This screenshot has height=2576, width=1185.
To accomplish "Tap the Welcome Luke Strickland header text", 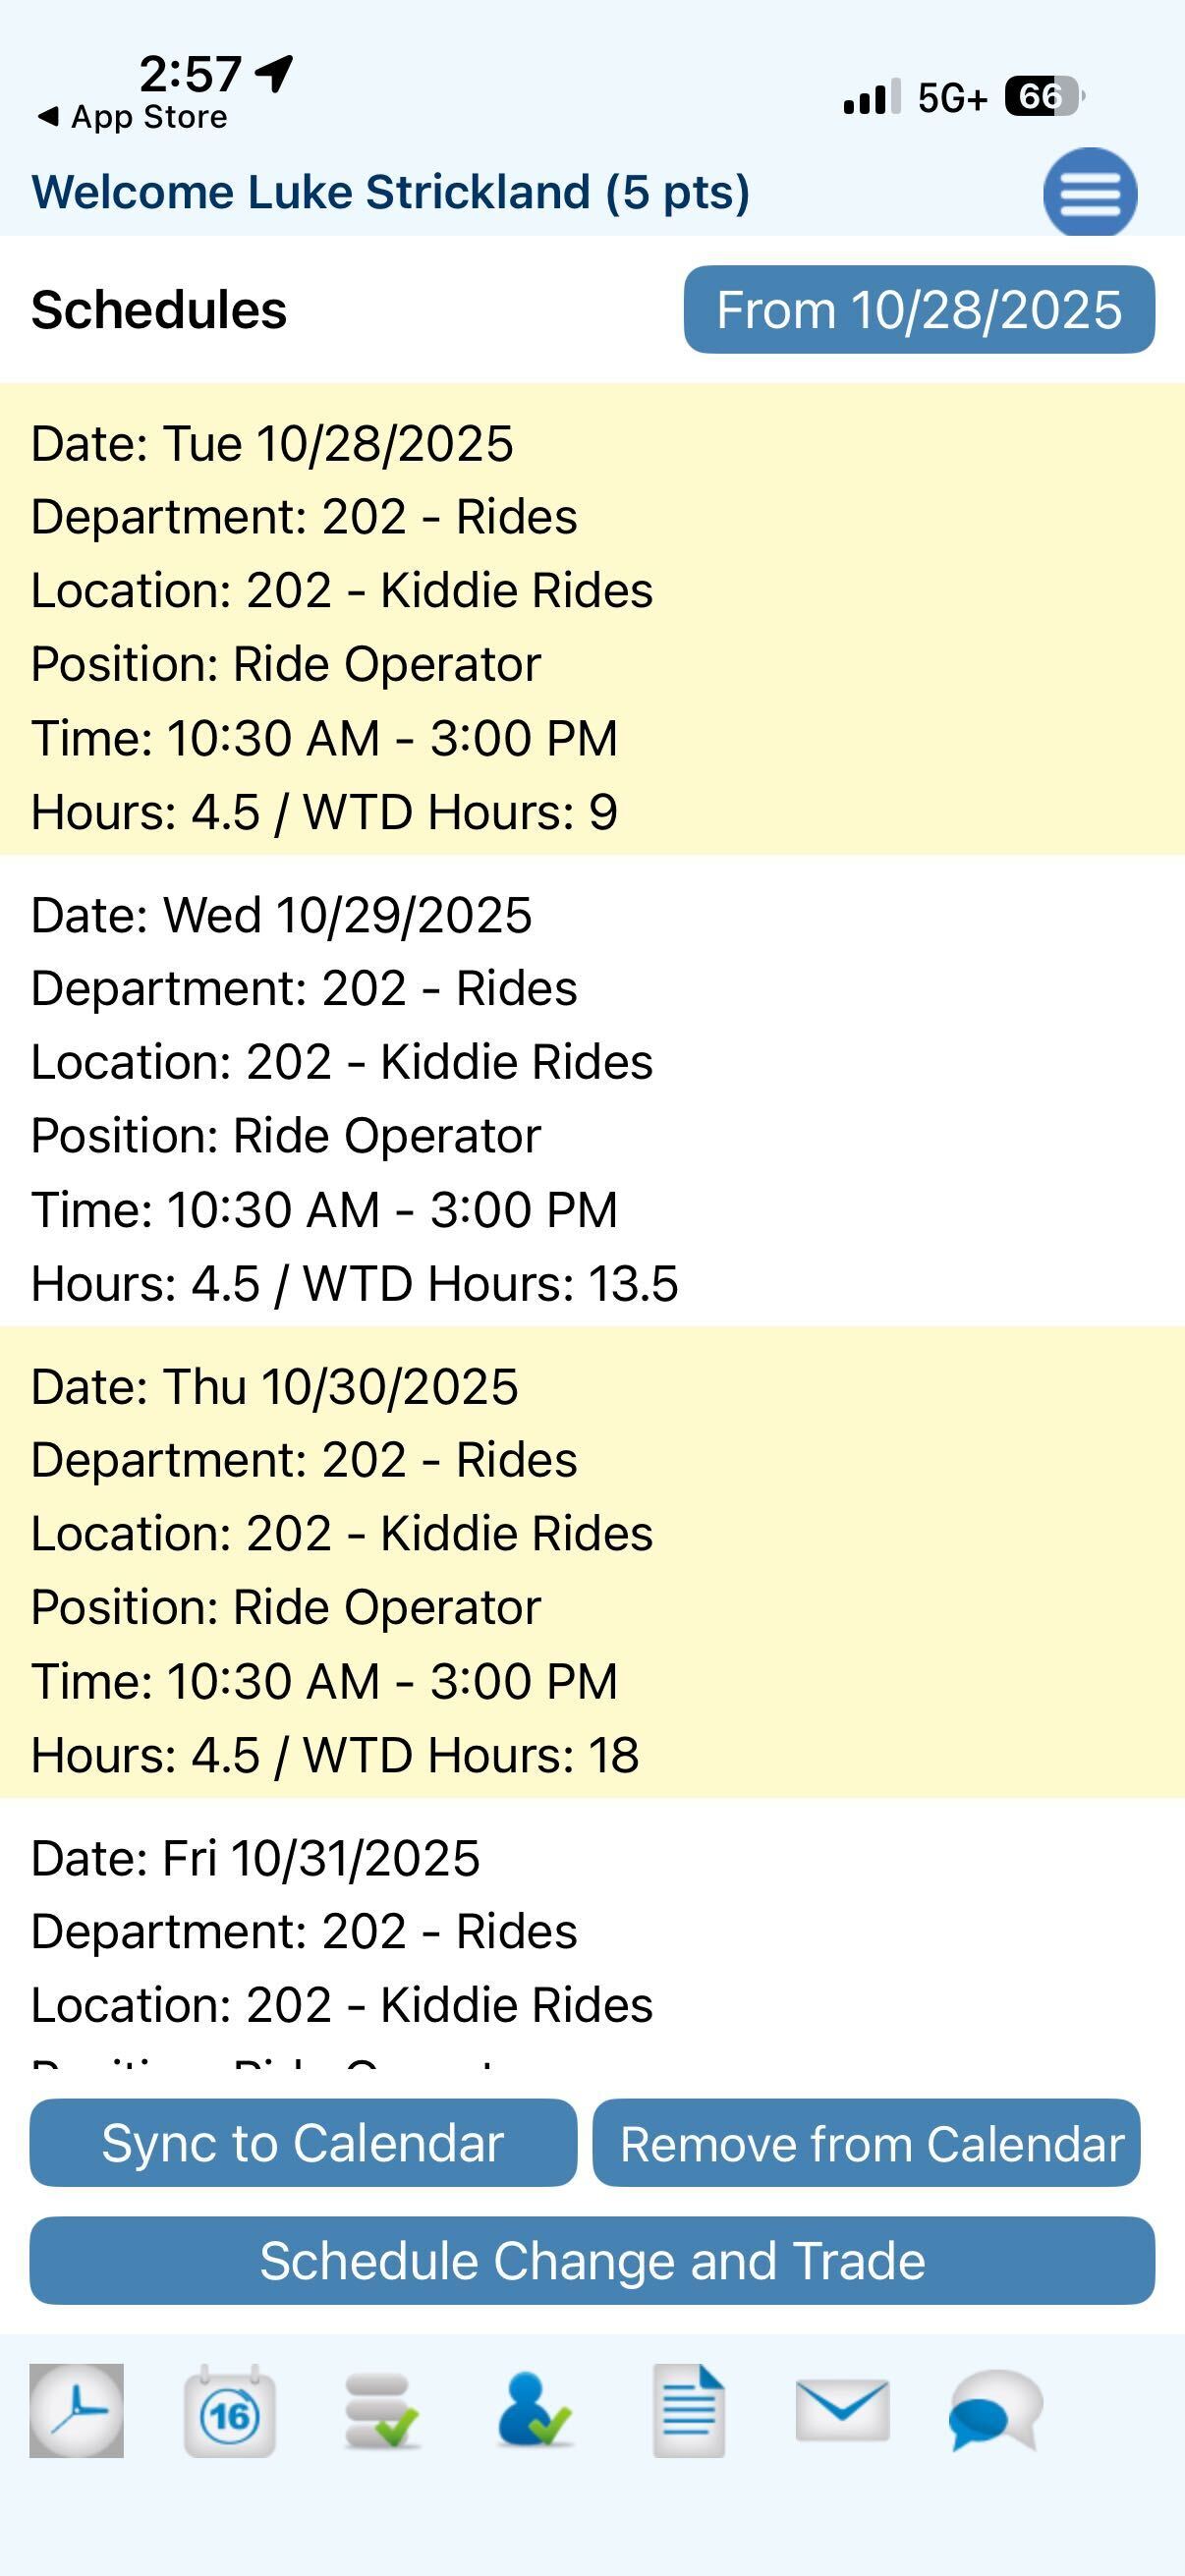I will 390,192.
